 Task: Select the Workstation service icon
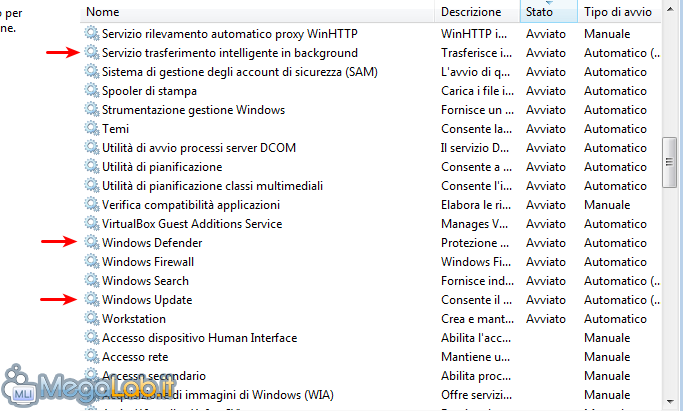92,319
